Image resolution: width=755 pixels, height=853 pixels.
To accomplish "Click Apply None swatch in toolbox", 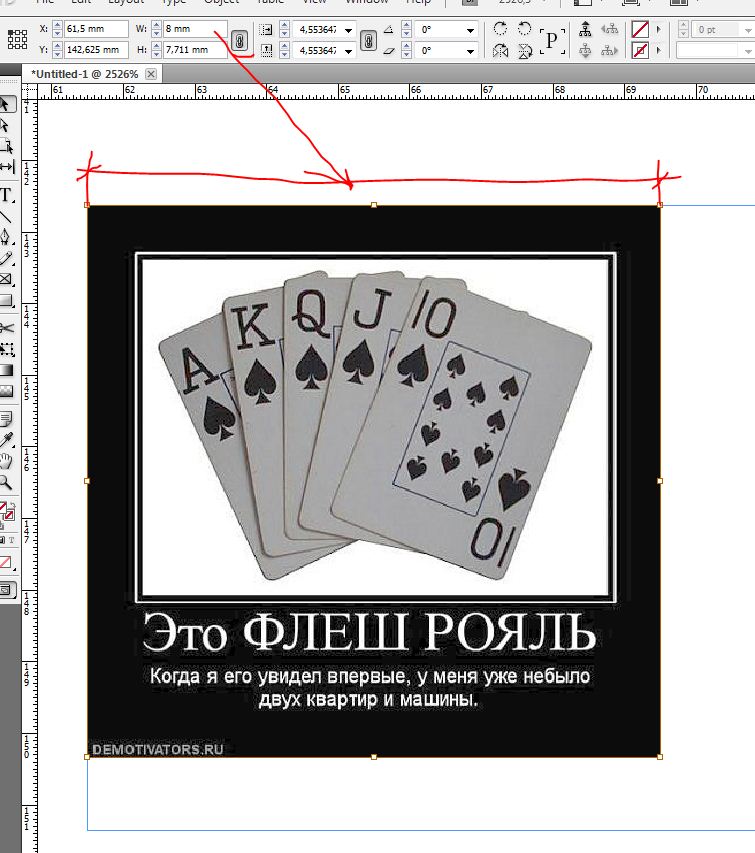I will 5,563.
